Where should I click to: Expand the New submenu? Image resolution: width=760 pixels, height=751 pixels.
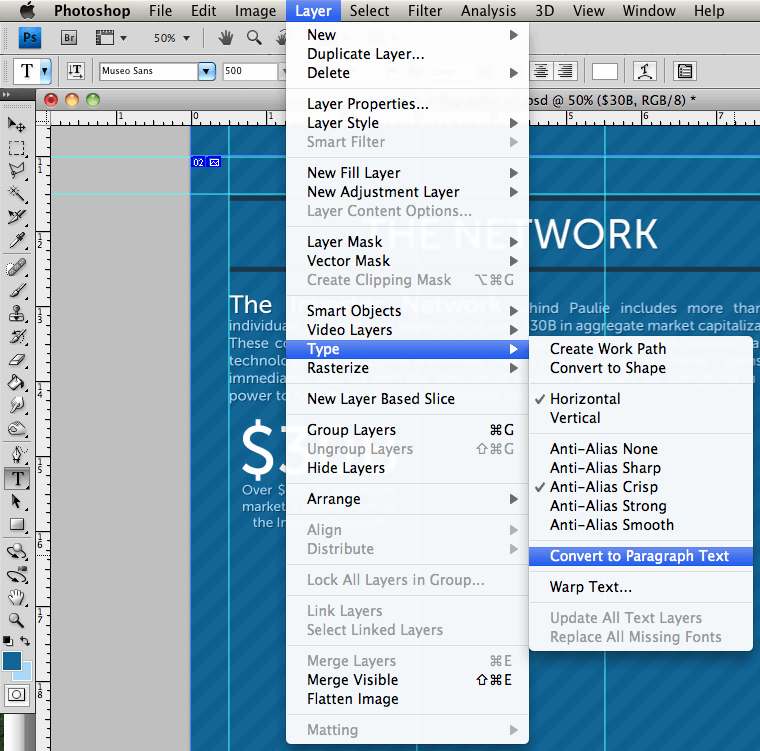[407, 35]
